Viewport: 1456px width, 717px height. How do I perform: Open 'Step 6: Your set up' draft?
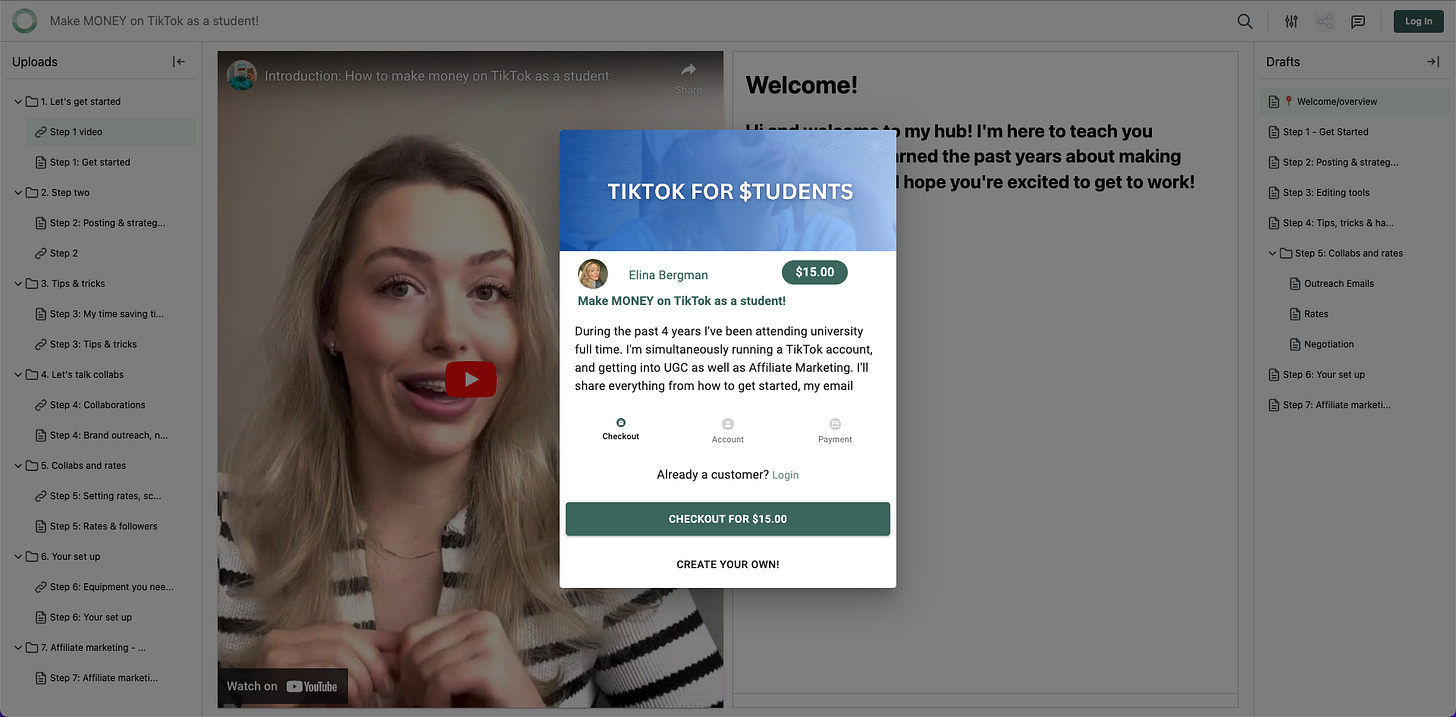(1355, 375)
